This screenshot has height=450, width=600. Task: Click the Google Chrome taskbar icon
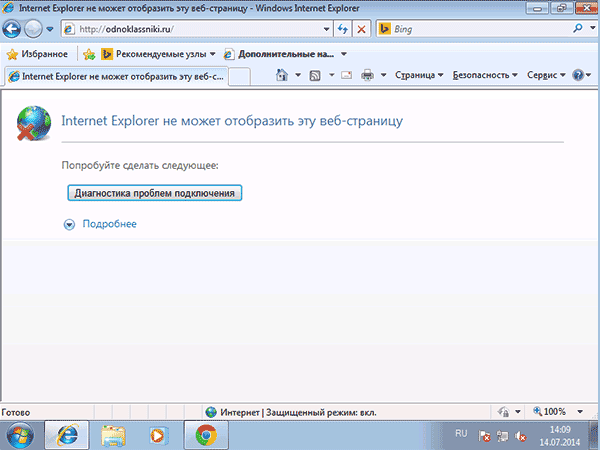(x=206, y=435)
